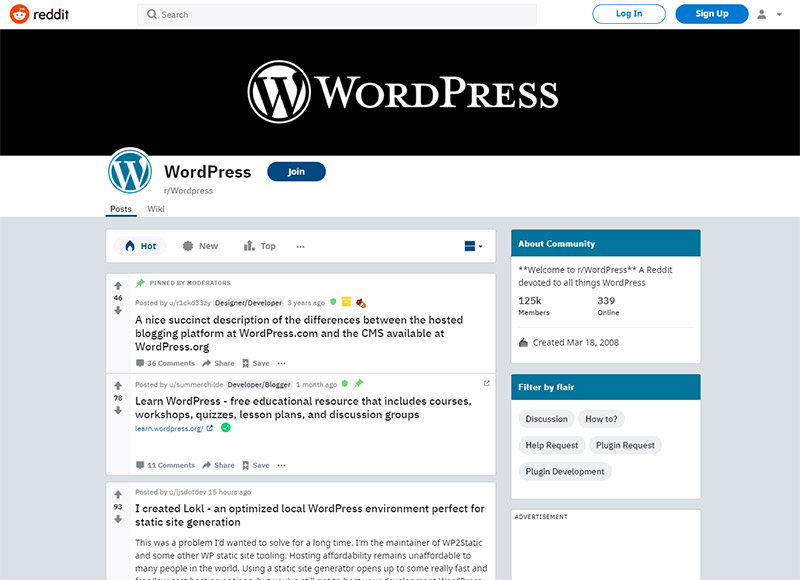Click the Reddit logo icon
800x580 pixels.
pos(19,14)
